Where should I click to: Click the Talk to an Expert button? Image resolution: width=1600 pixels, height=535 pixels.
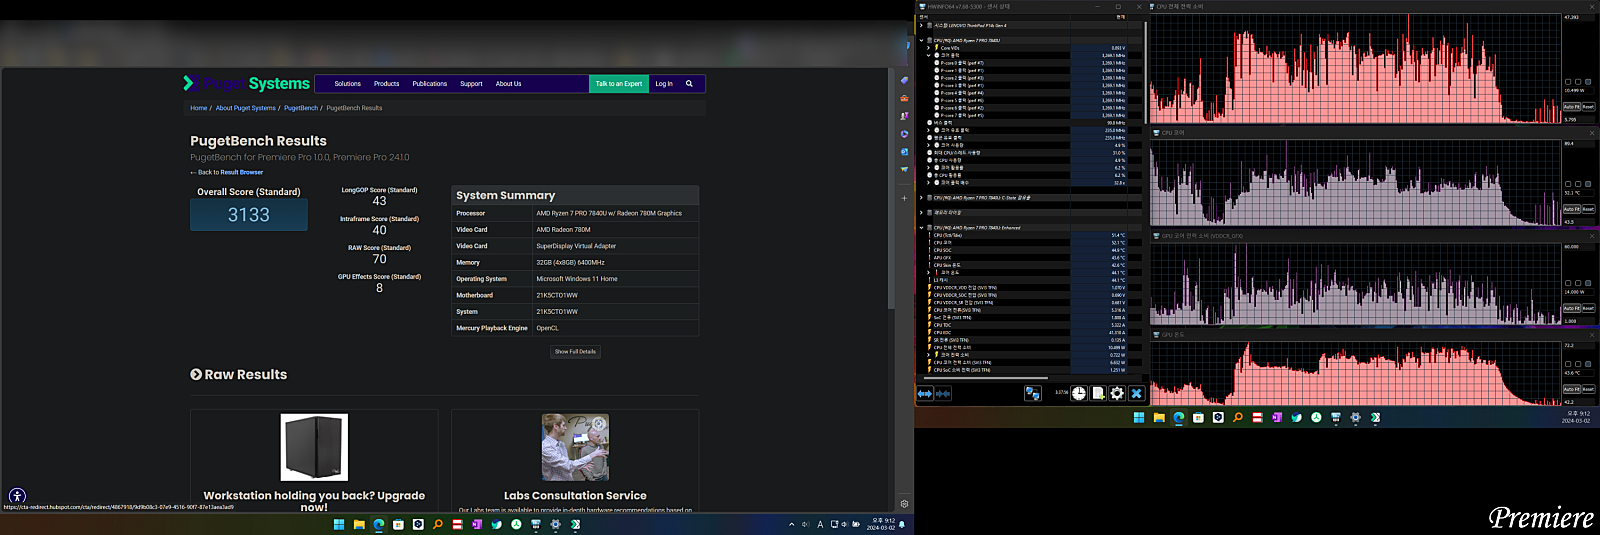coord(619,84)
